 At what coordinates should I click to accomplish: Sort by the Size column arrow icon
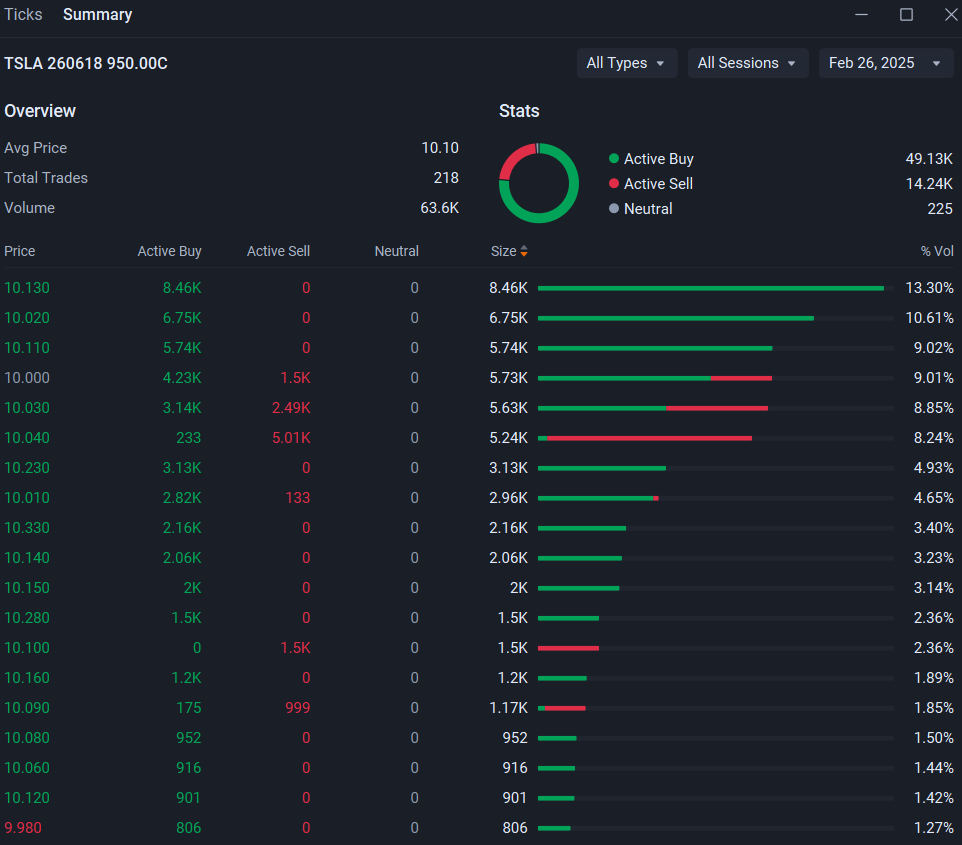(524, 251)
